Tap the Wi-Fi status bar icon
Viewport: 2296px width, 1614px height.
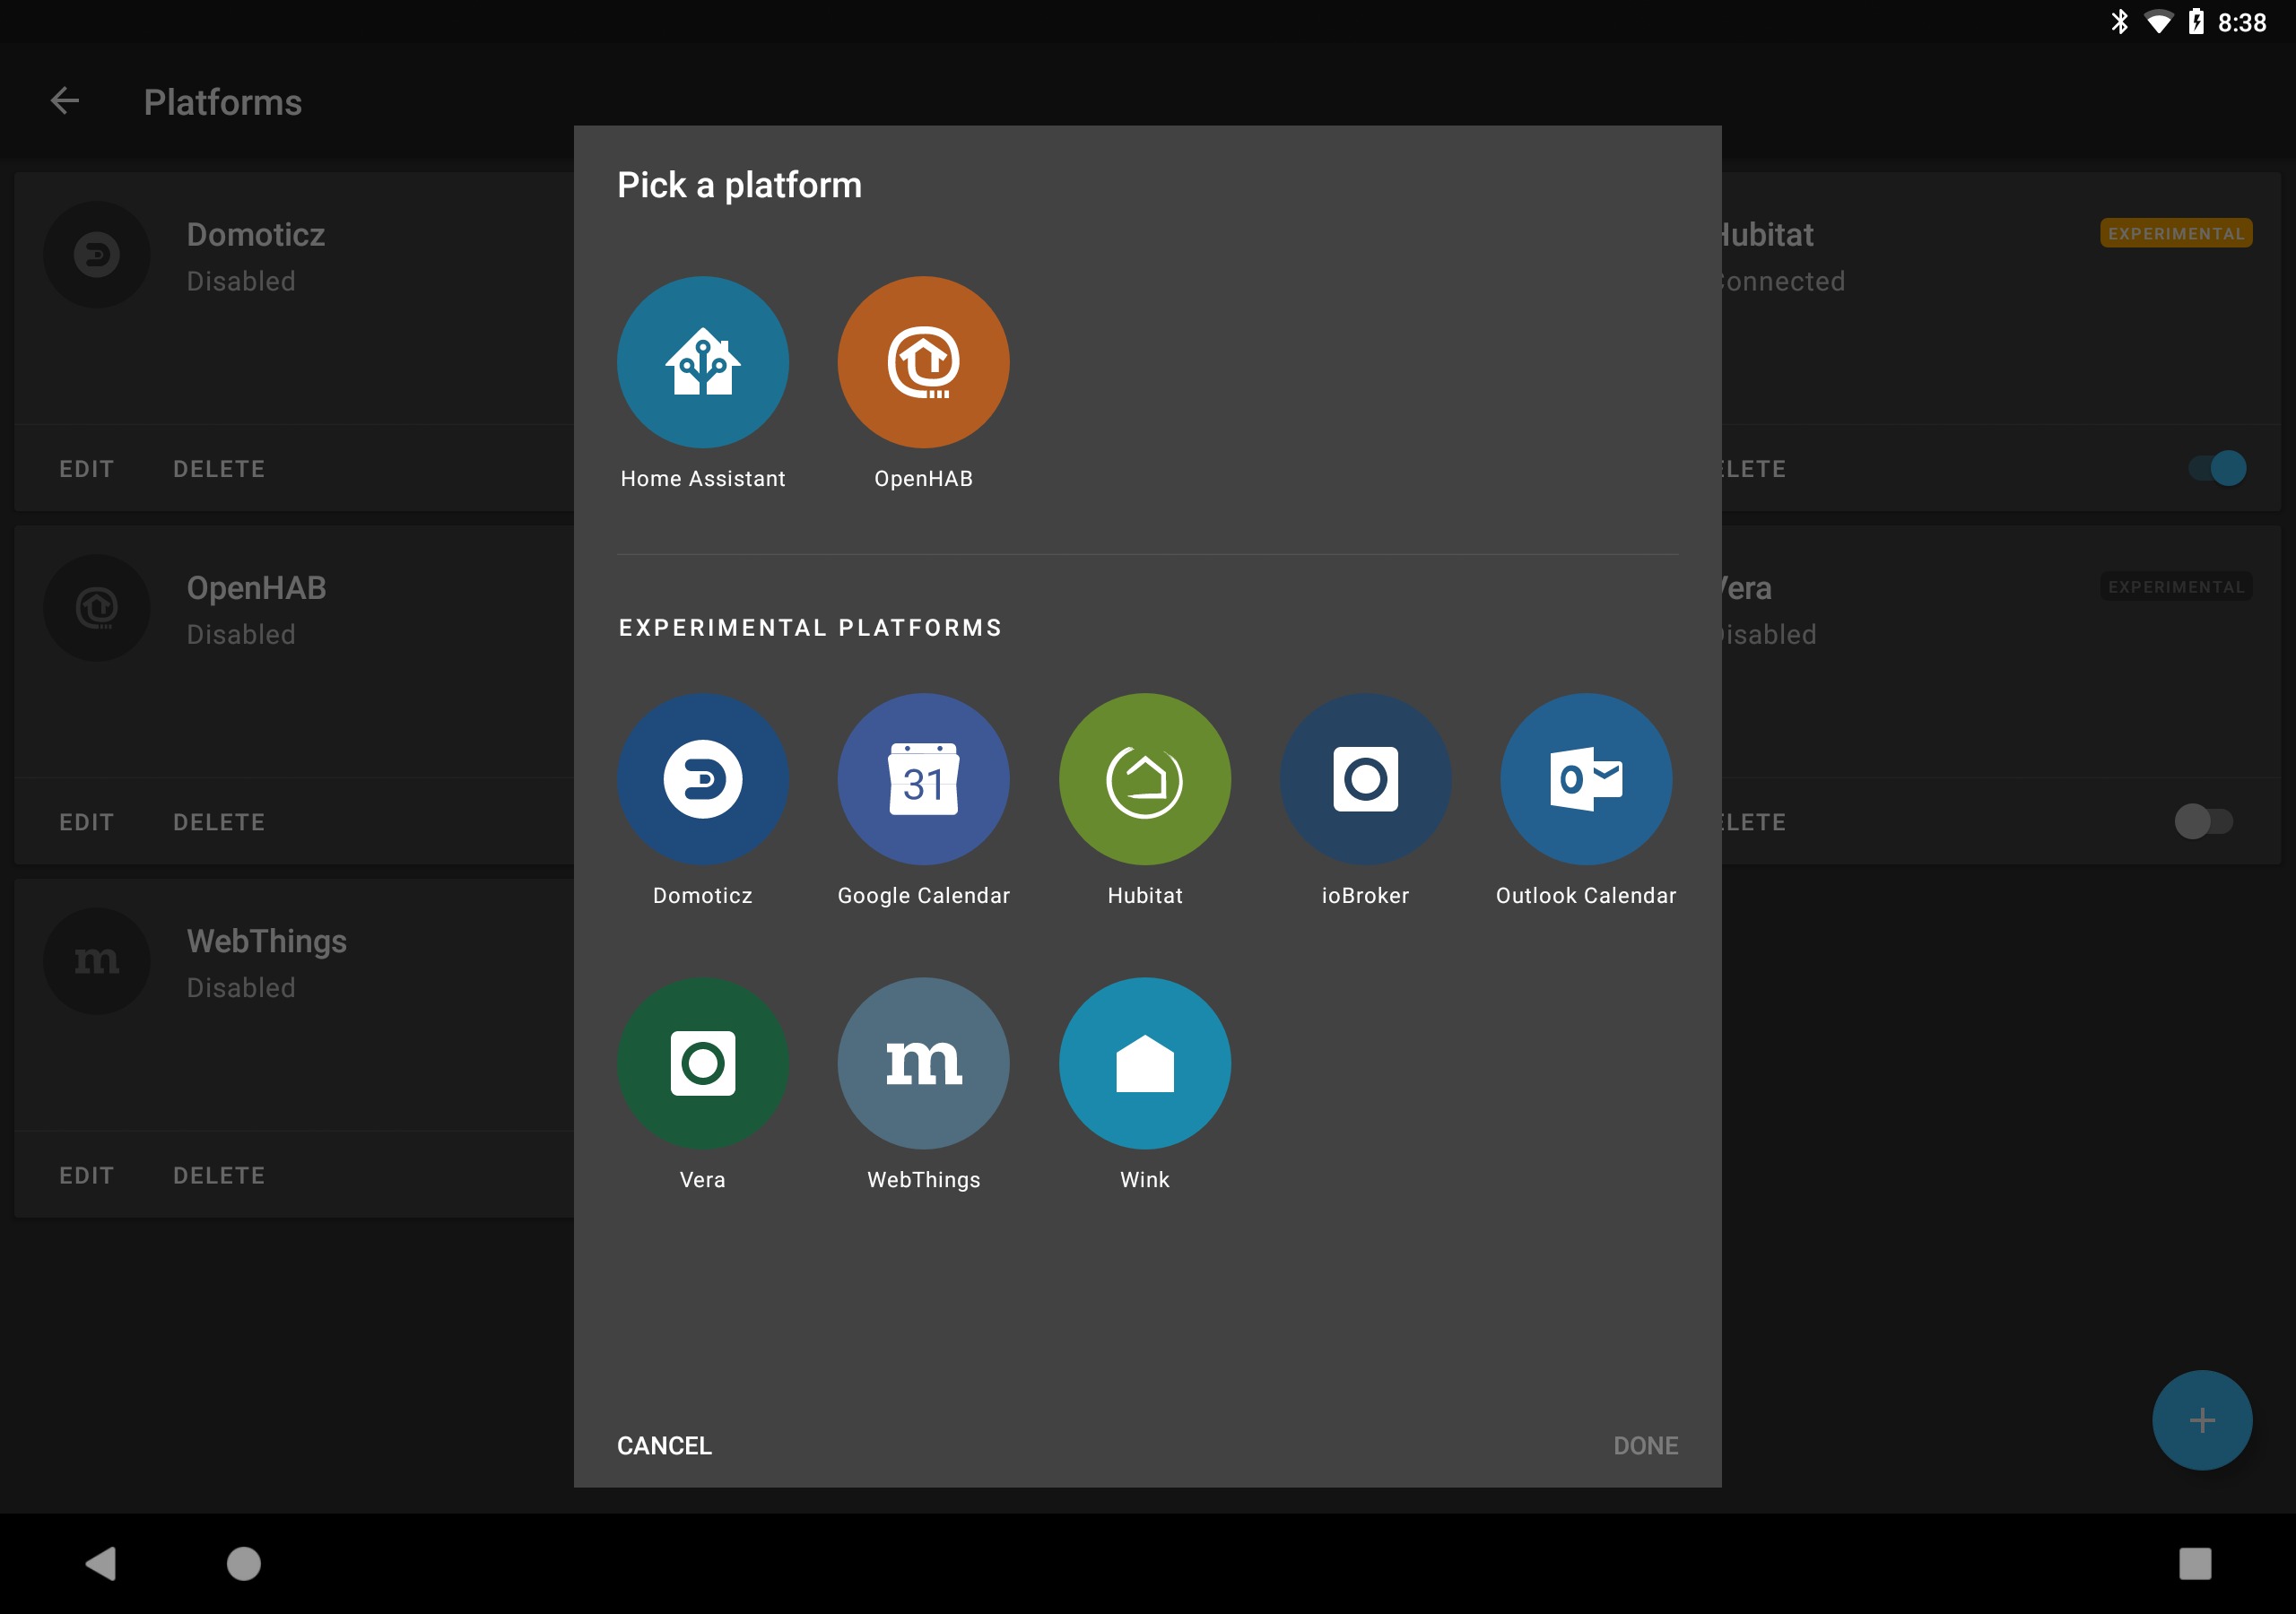[x=2158, y=22]
